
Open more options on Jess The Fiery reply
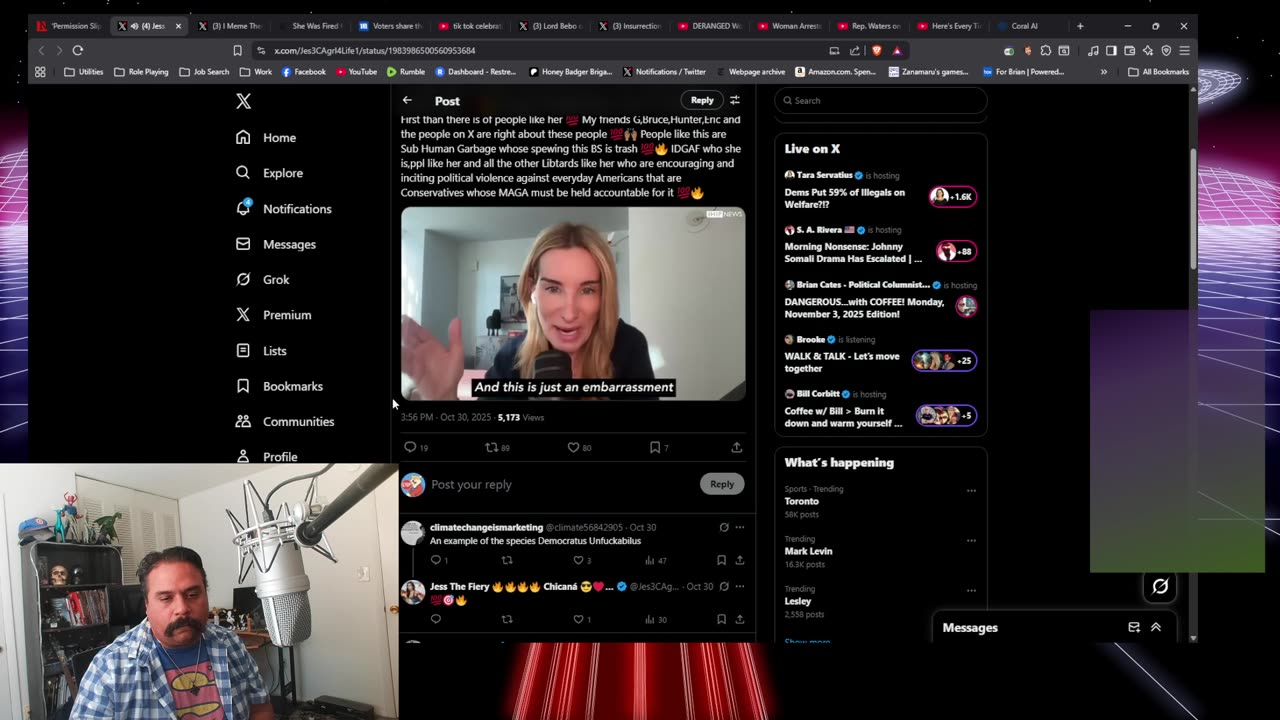click(740, 586)
